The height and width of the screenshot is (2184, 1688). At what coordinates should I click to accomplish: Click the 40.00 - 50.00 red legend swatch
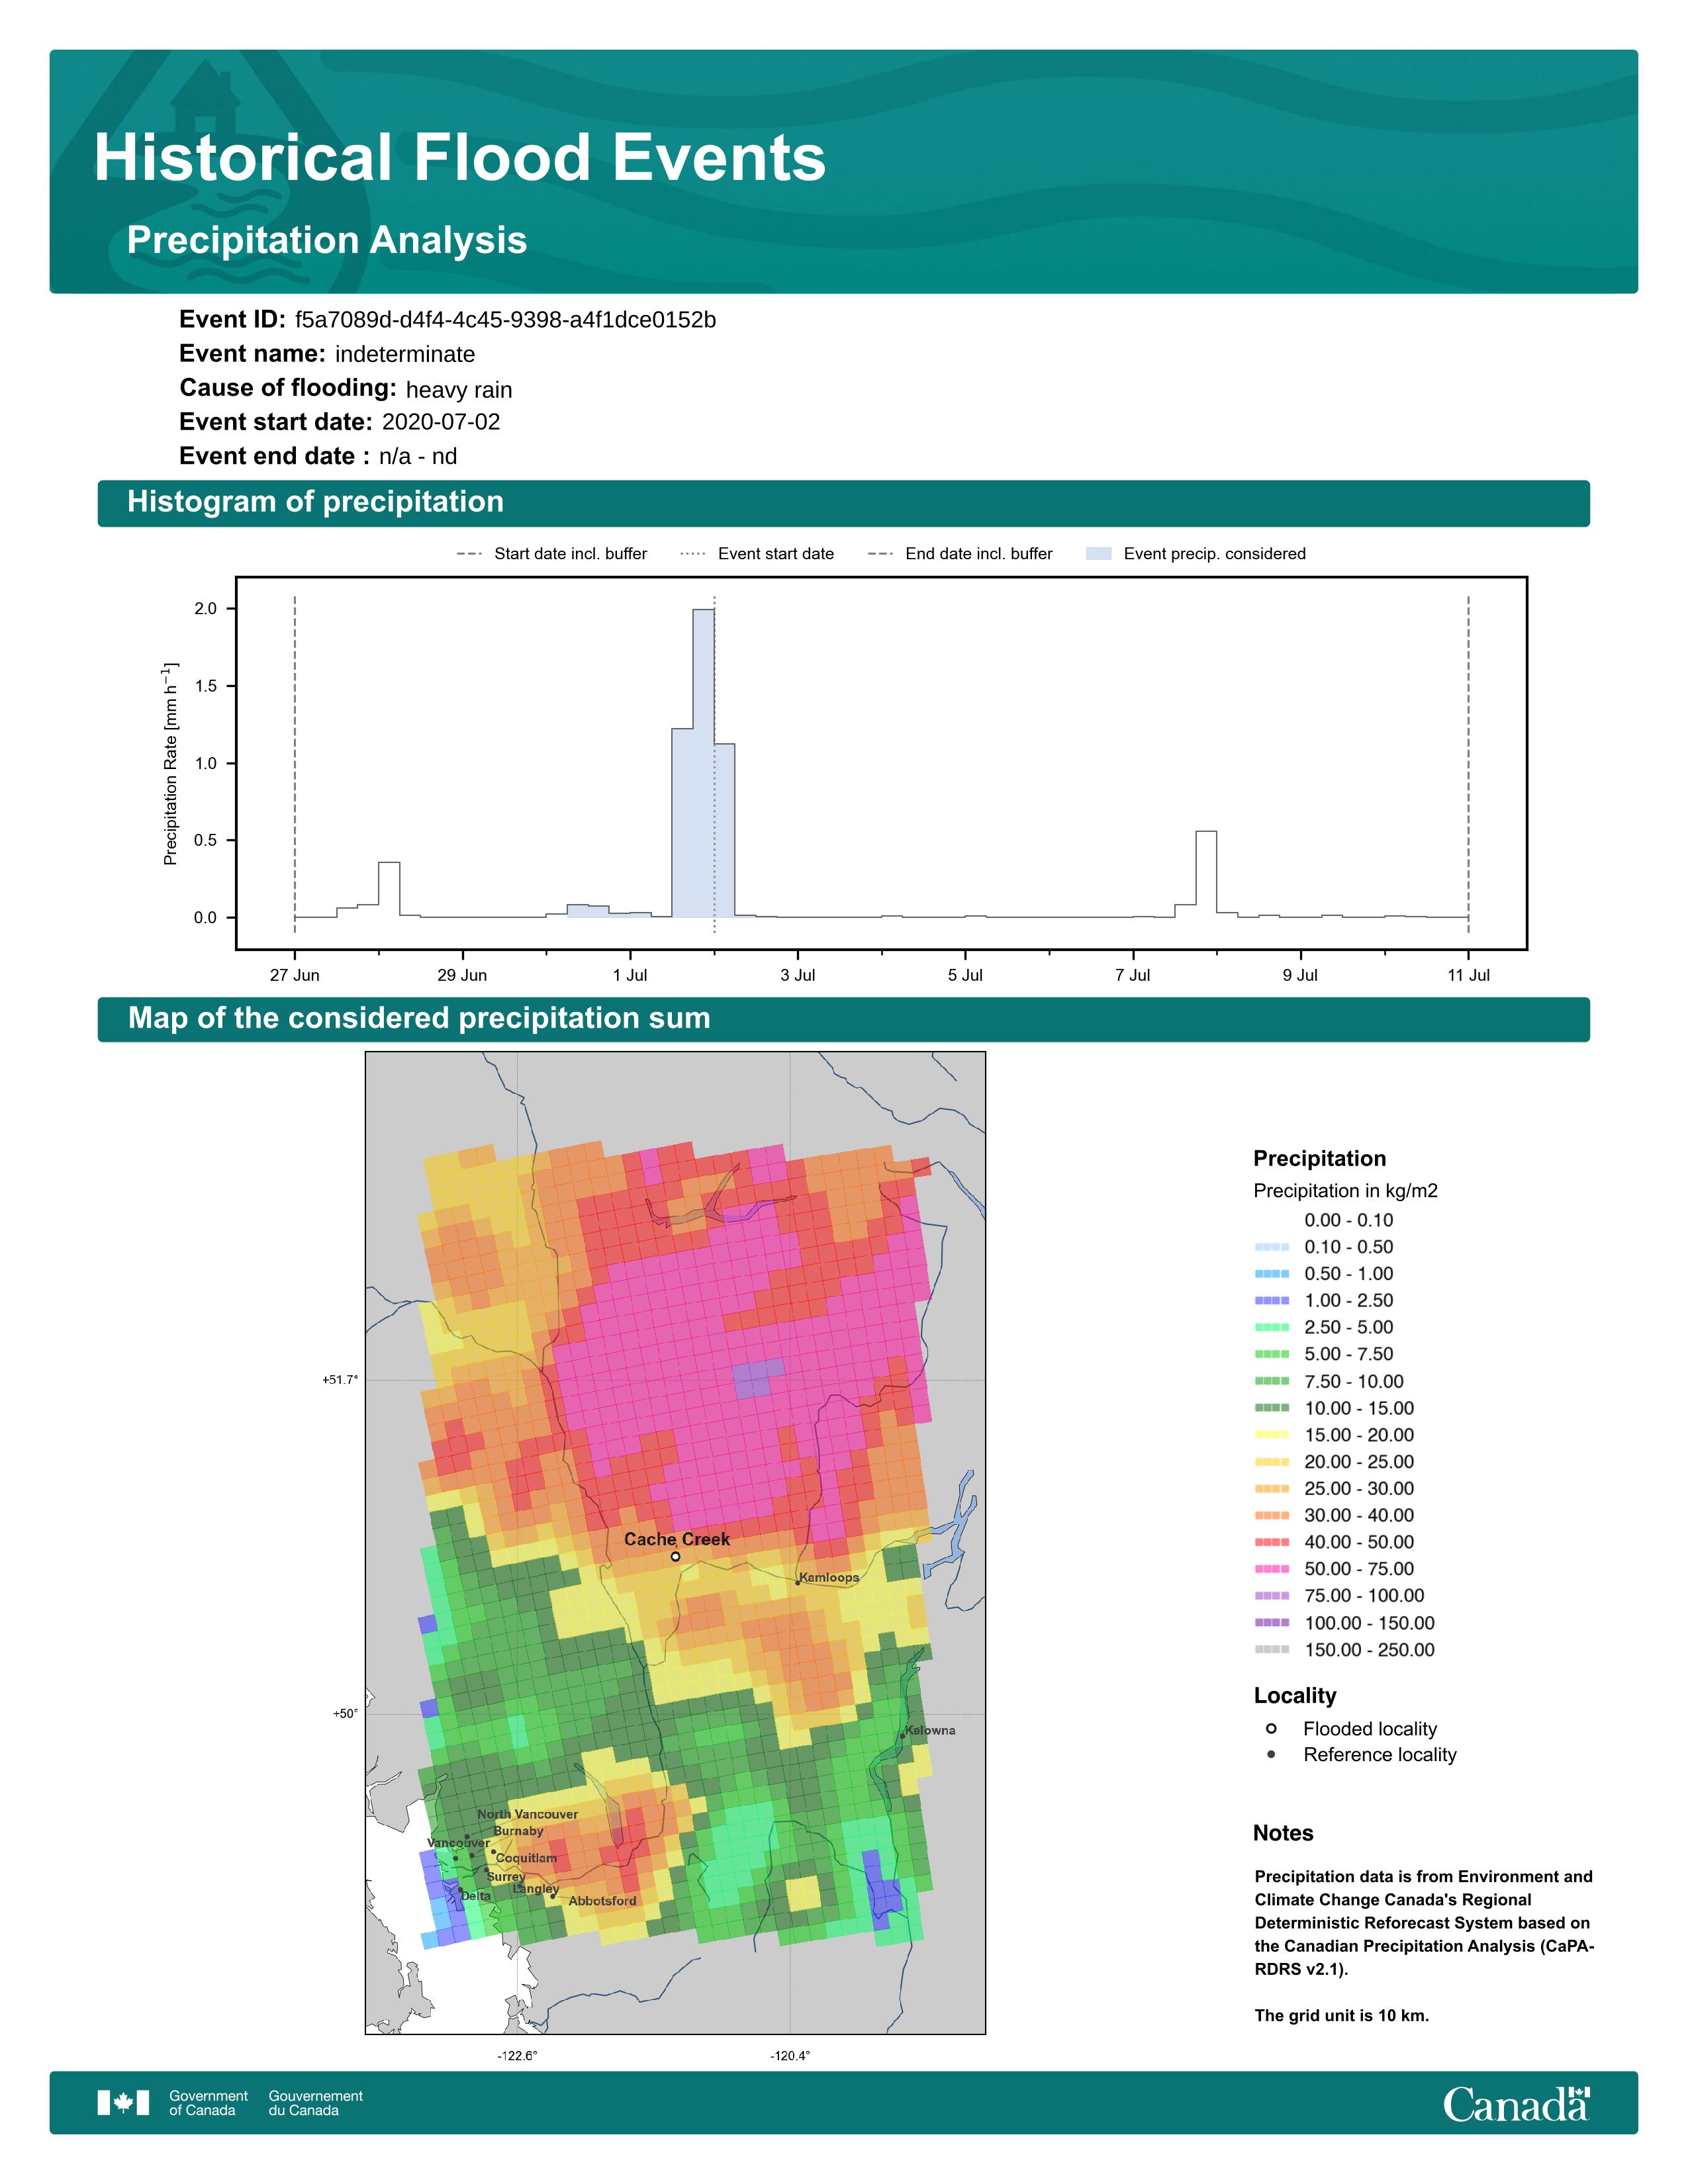coord(1271,1542)
